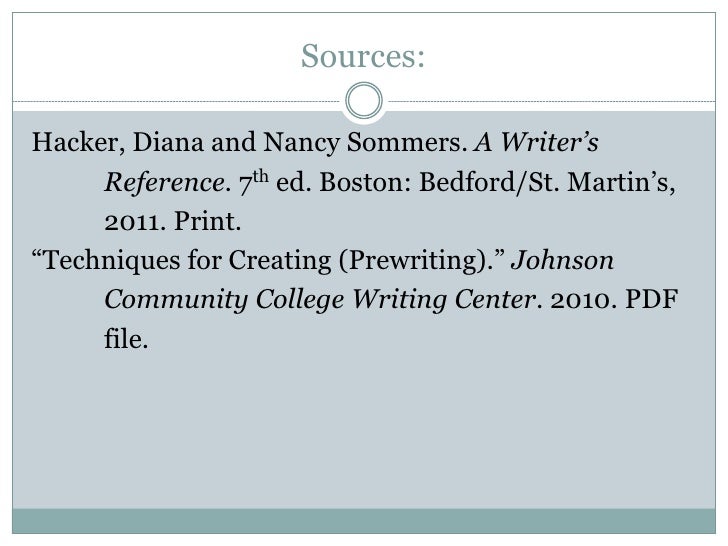Select the italic text "A Writer's"
The height and width of the screenshot is (546, 728).
pos(536,142)
